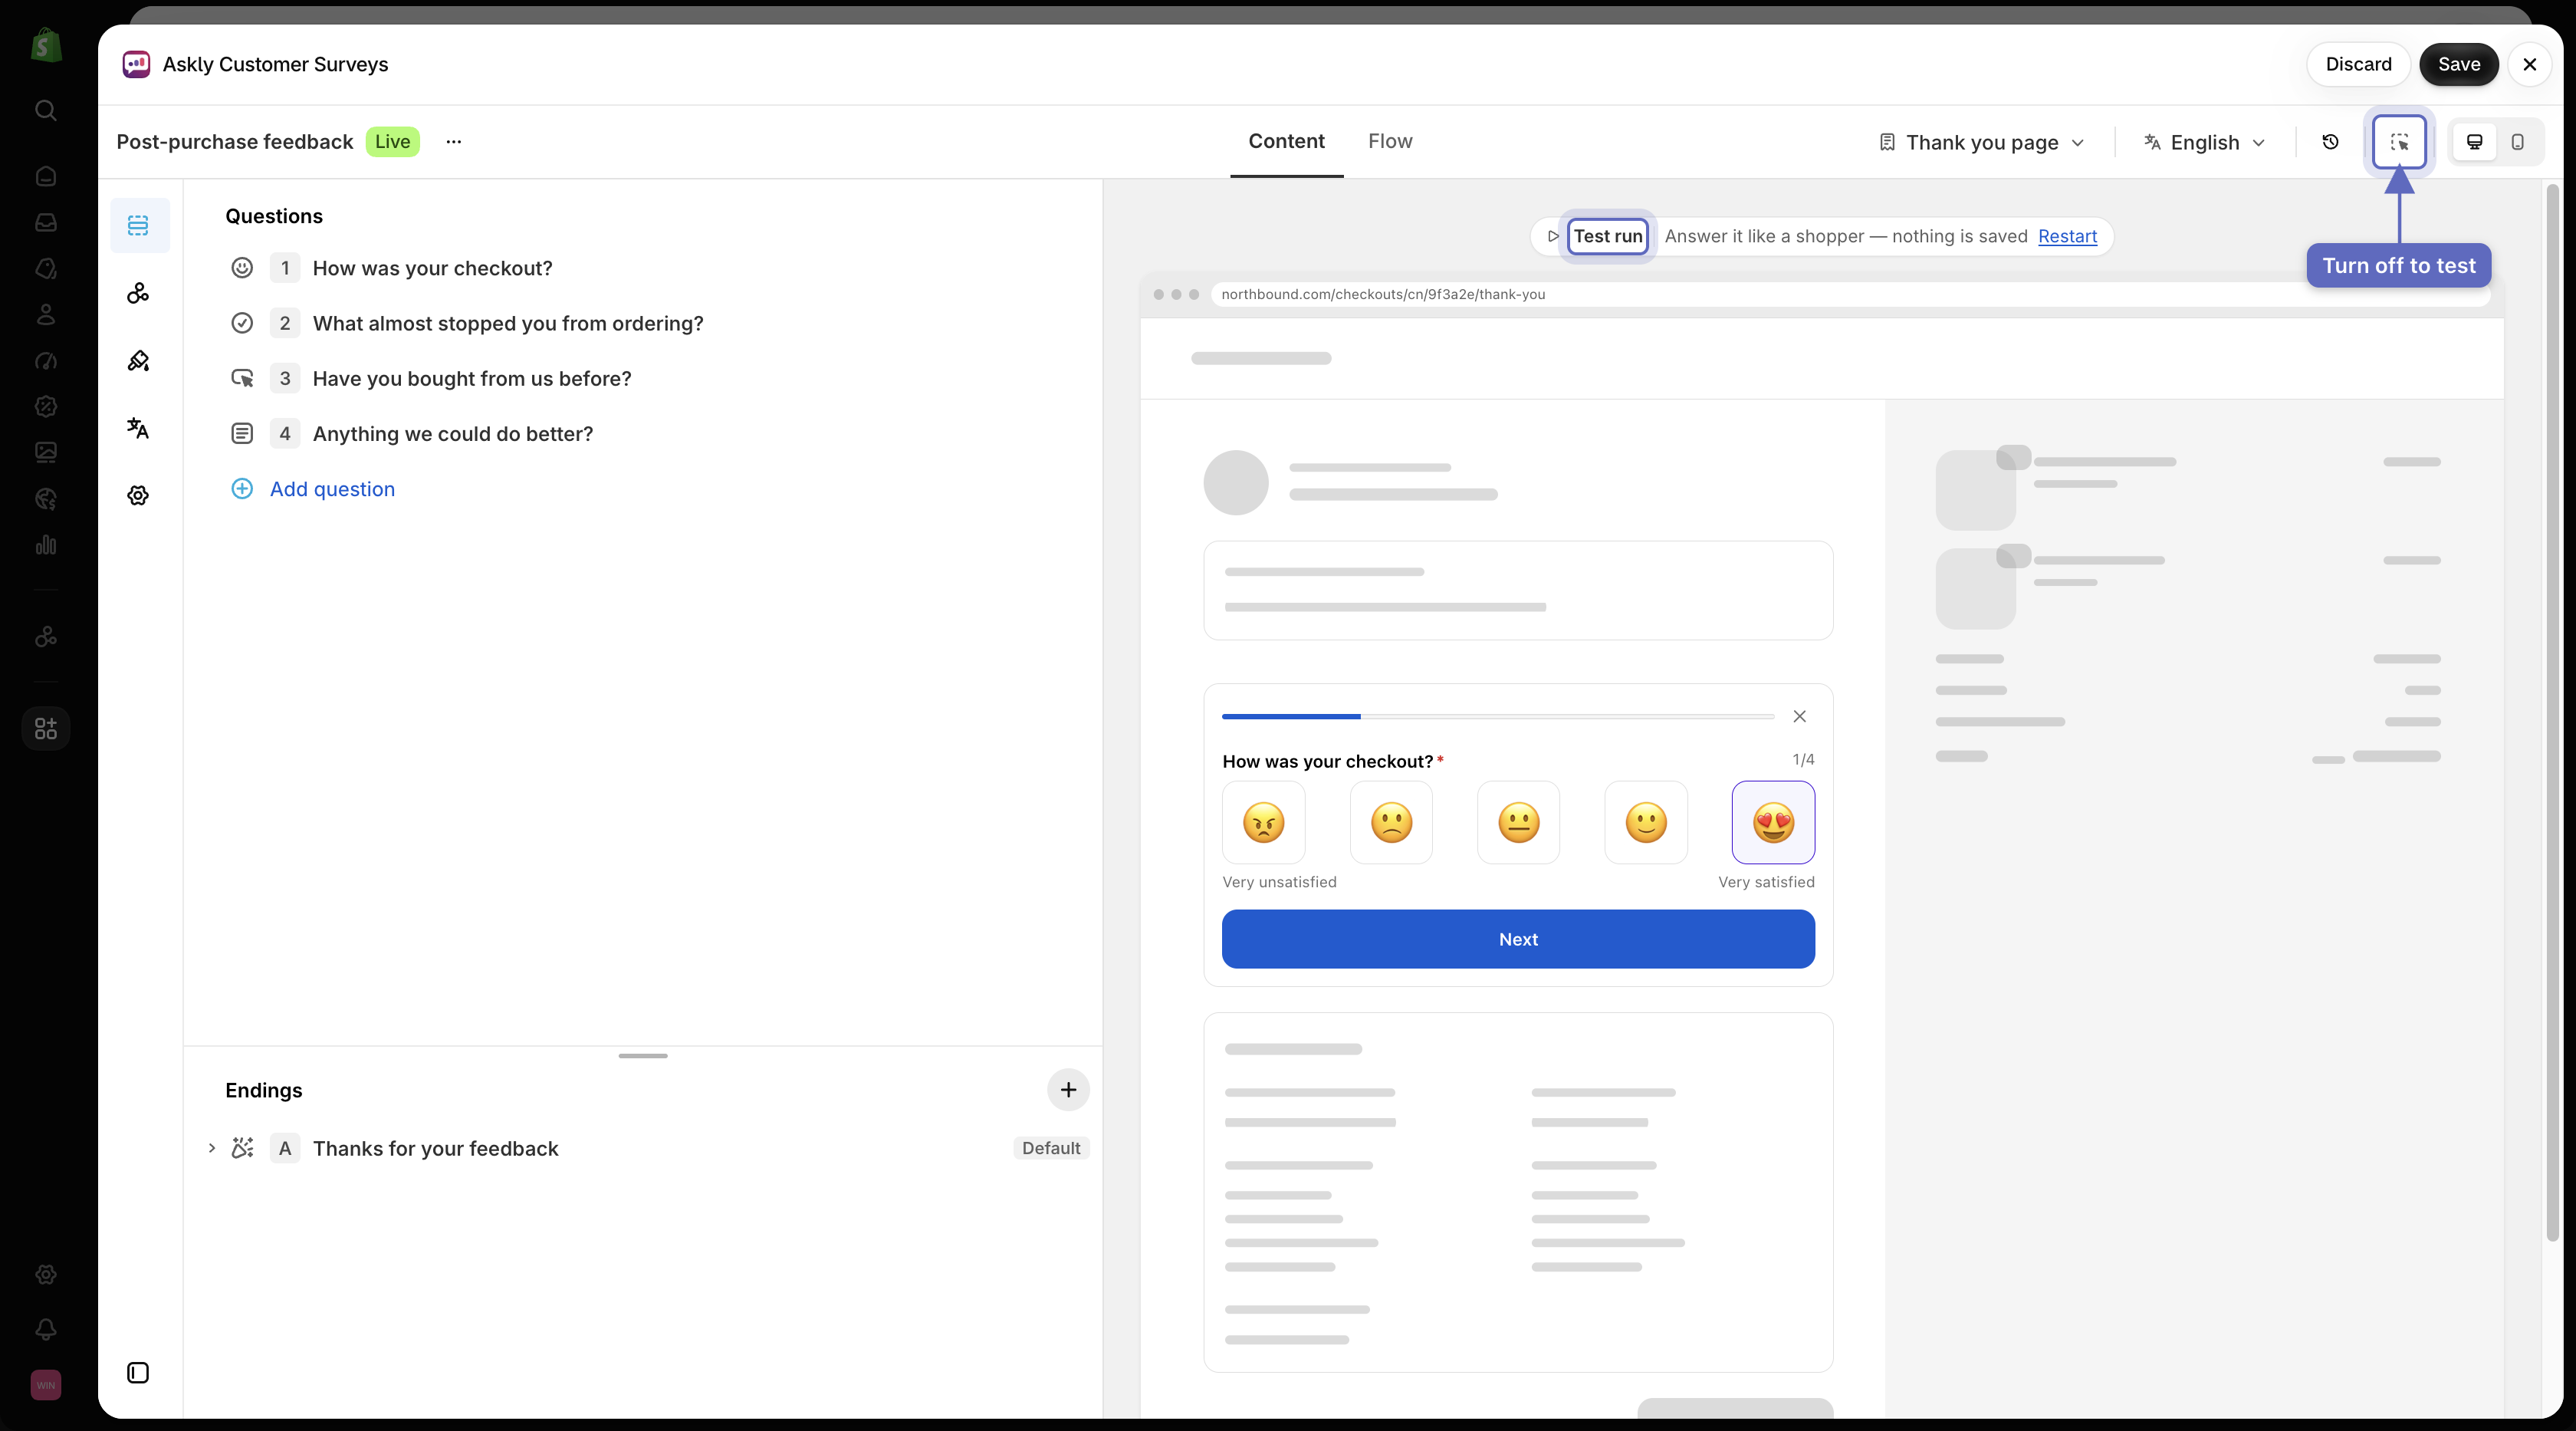This screenshot has width=2576, height=1431.
Task: Open the logic flow sidebar icon
Action: 139,293
